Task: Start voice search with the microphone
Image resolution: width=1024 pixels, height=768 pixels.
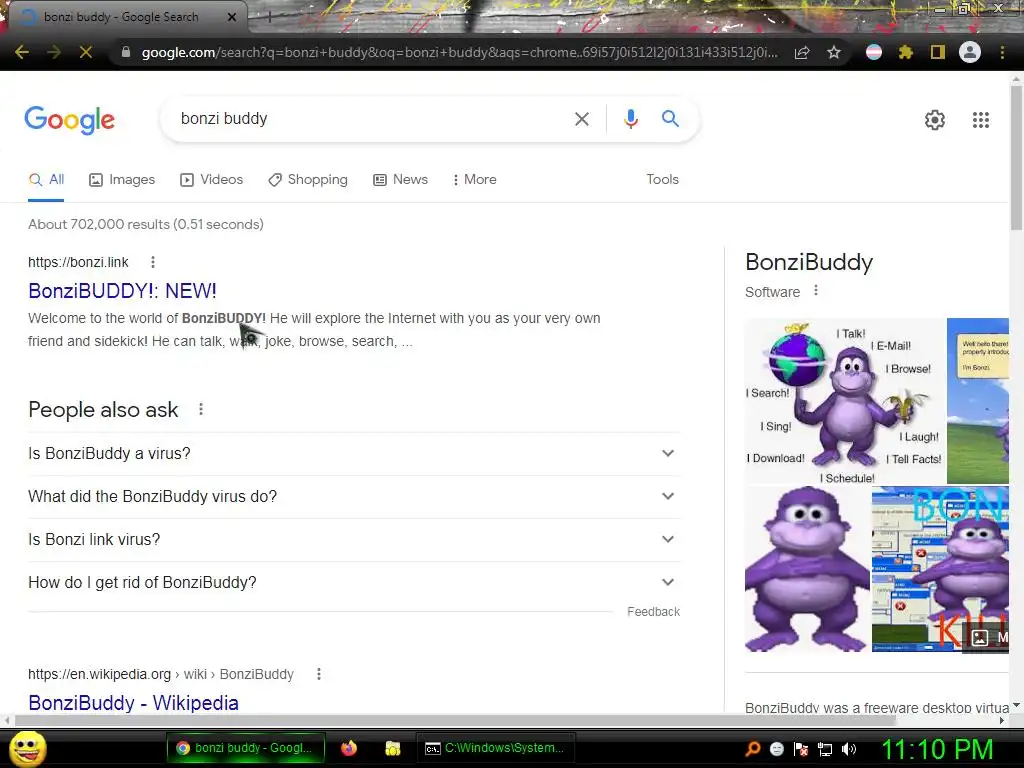Action: click(x=630, y=119)
